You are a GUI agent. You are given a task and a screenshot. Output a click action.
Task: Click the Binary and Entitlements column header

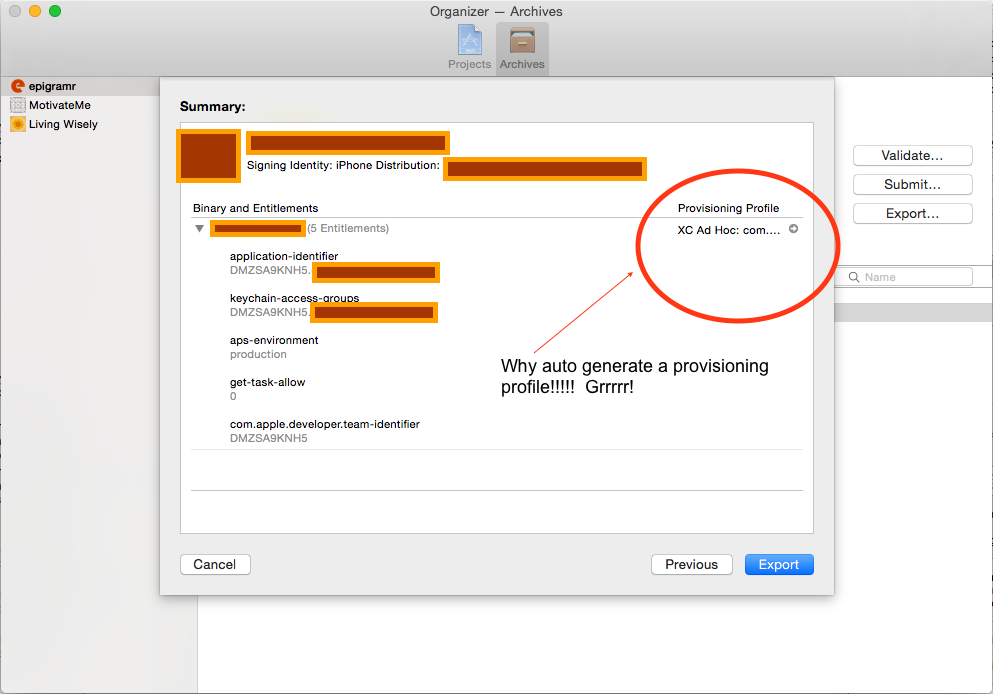click(256, 208)
